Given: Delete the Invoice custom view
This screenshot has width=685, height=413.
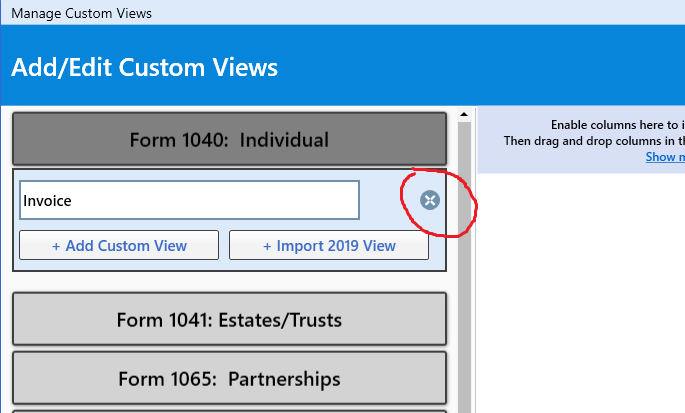Looking at the screenshot, I should [x=430, y=201].
